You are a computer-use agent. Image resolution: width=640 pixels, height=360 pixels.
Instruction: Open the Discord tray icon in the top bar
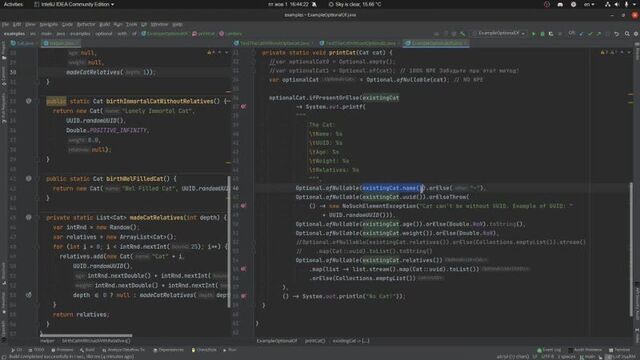560,4
